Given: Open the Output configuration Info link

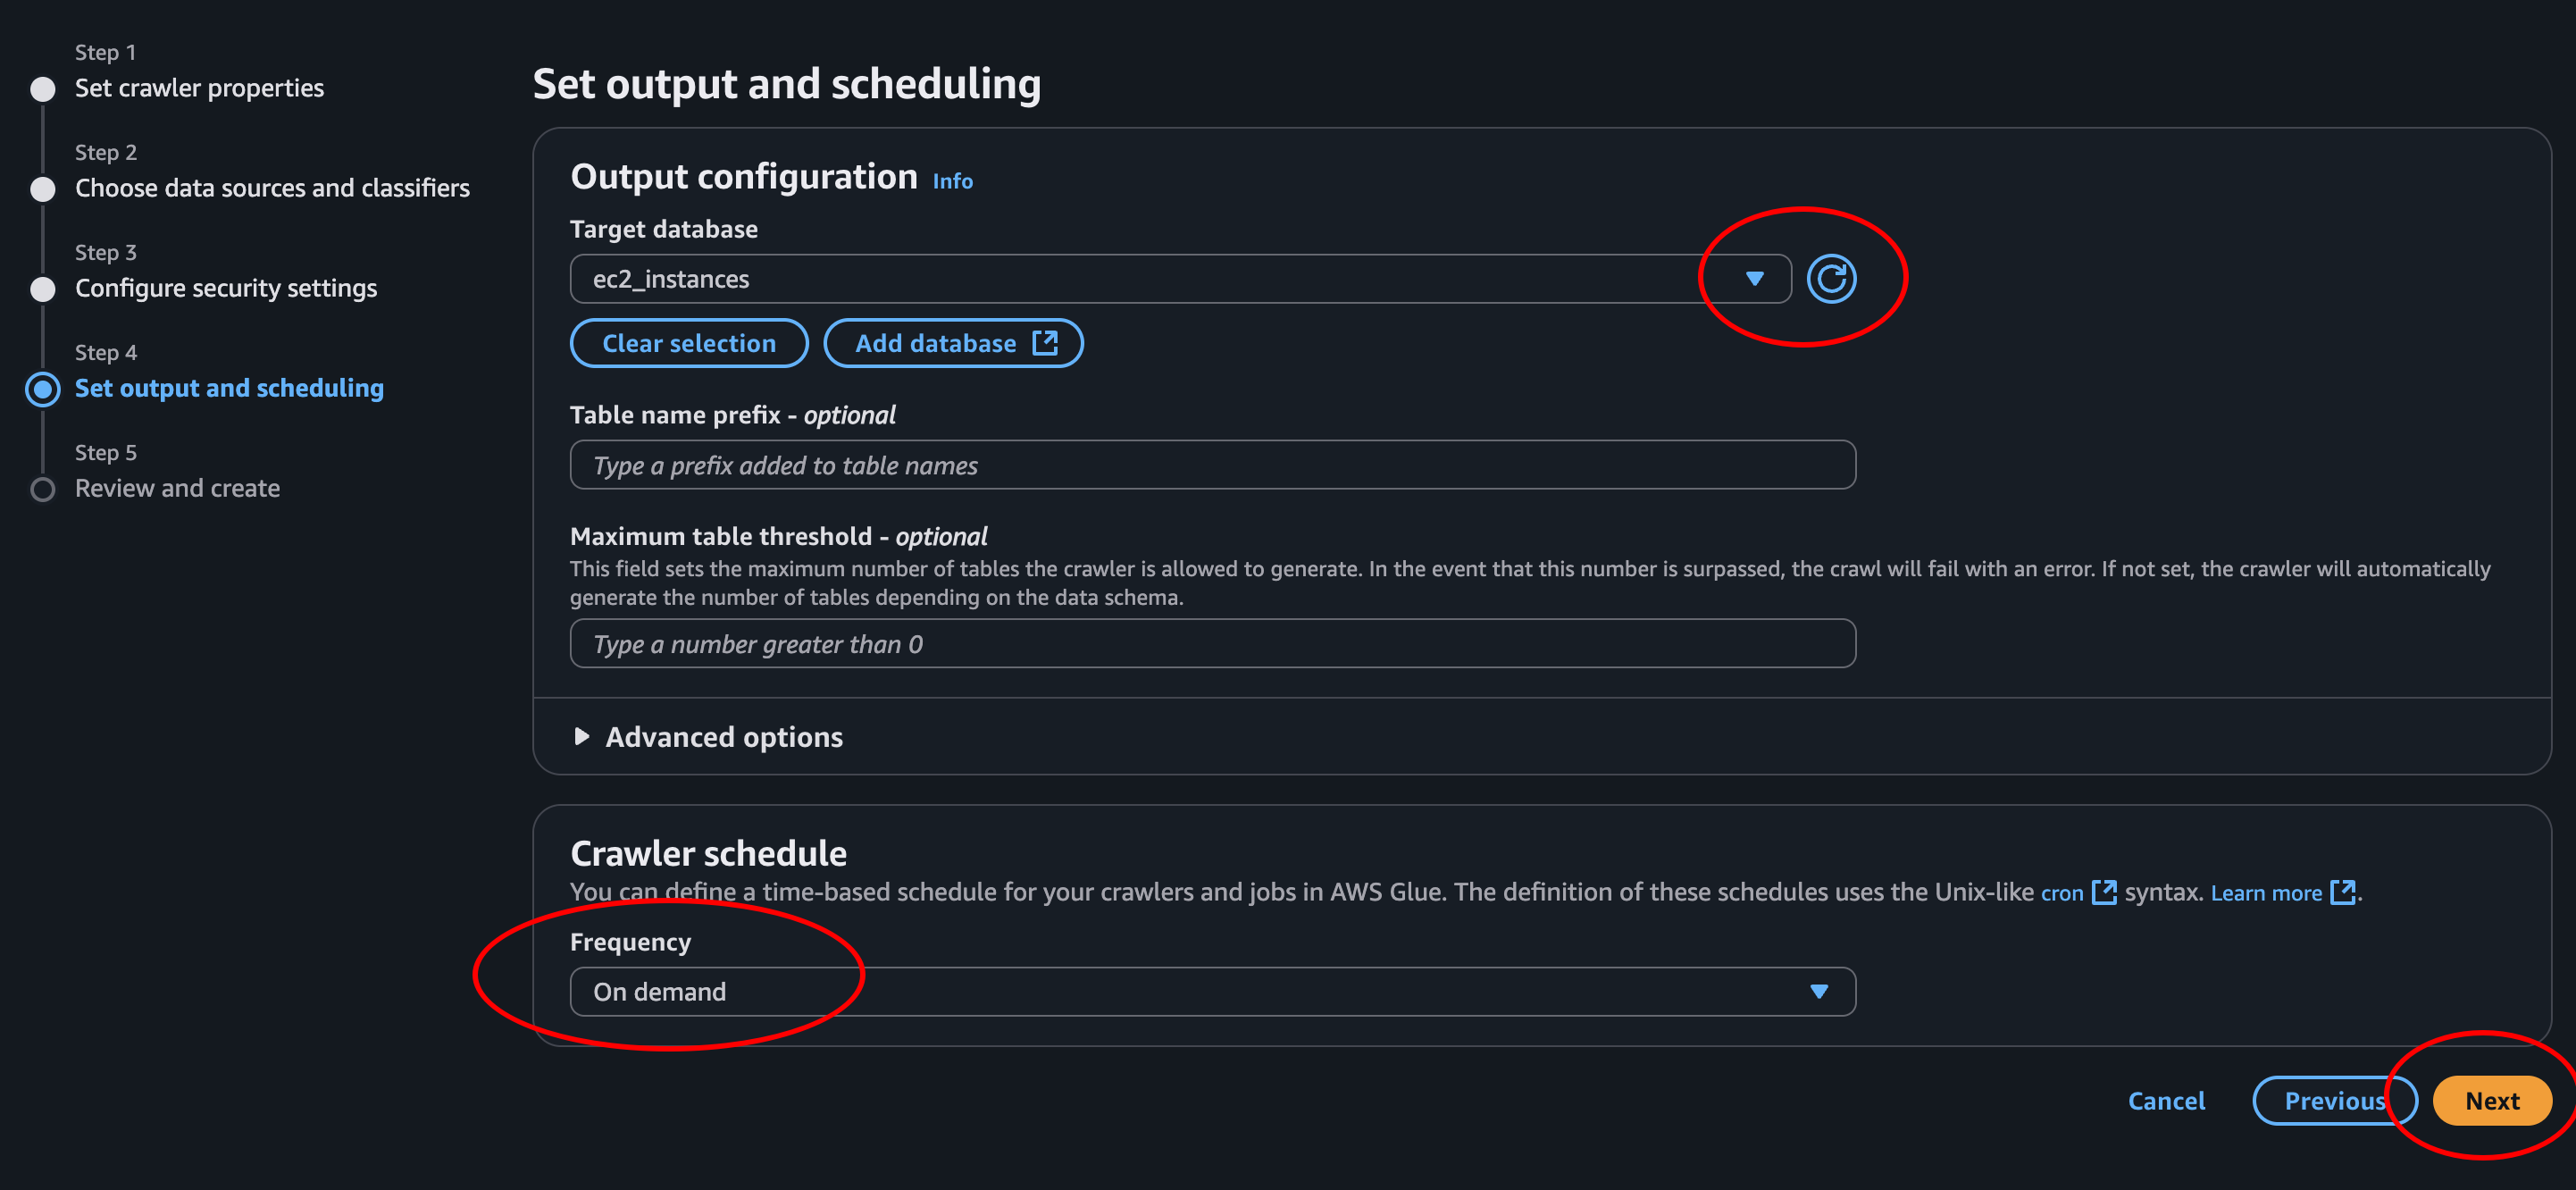Looking at the screenshot, I should point(952,181).
